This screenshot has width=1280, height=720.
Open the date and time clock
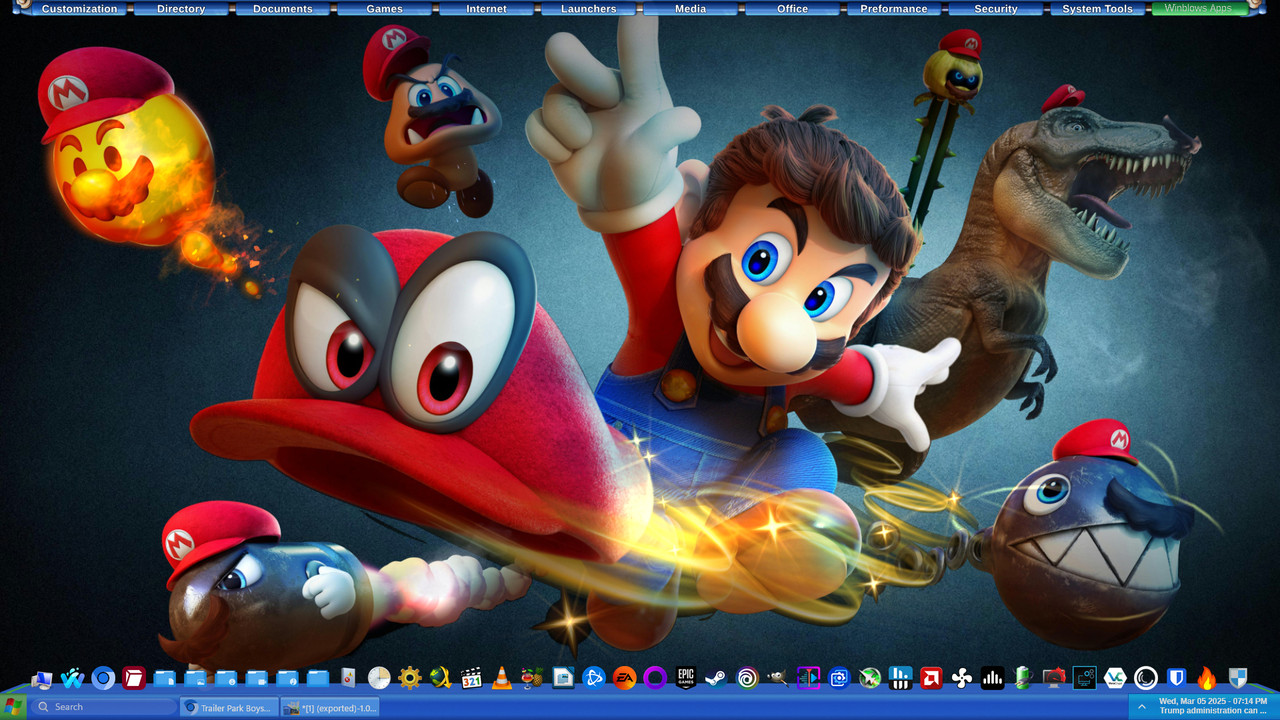point(1213,702)
